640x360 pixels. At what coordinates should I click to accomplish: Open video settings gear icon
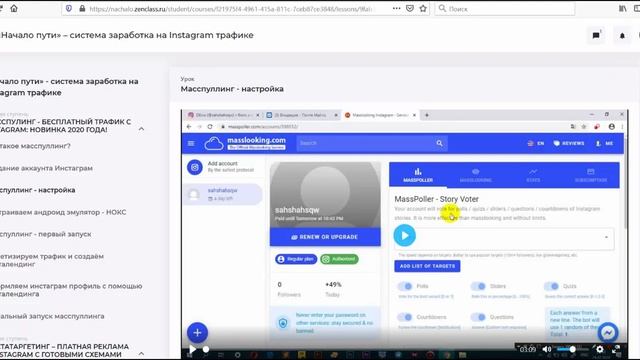(x=599, y=349)
